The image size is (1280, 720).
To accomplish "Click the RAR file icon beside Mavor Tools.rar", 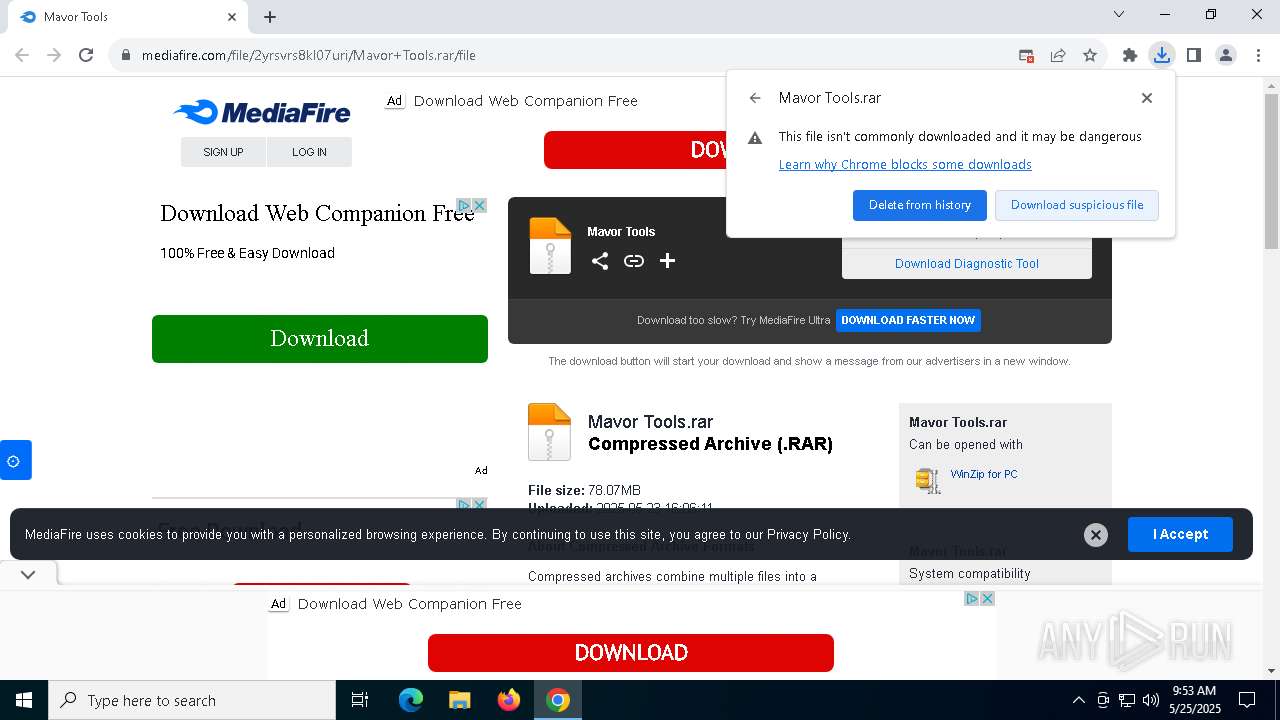I will (x=549, y=431).
